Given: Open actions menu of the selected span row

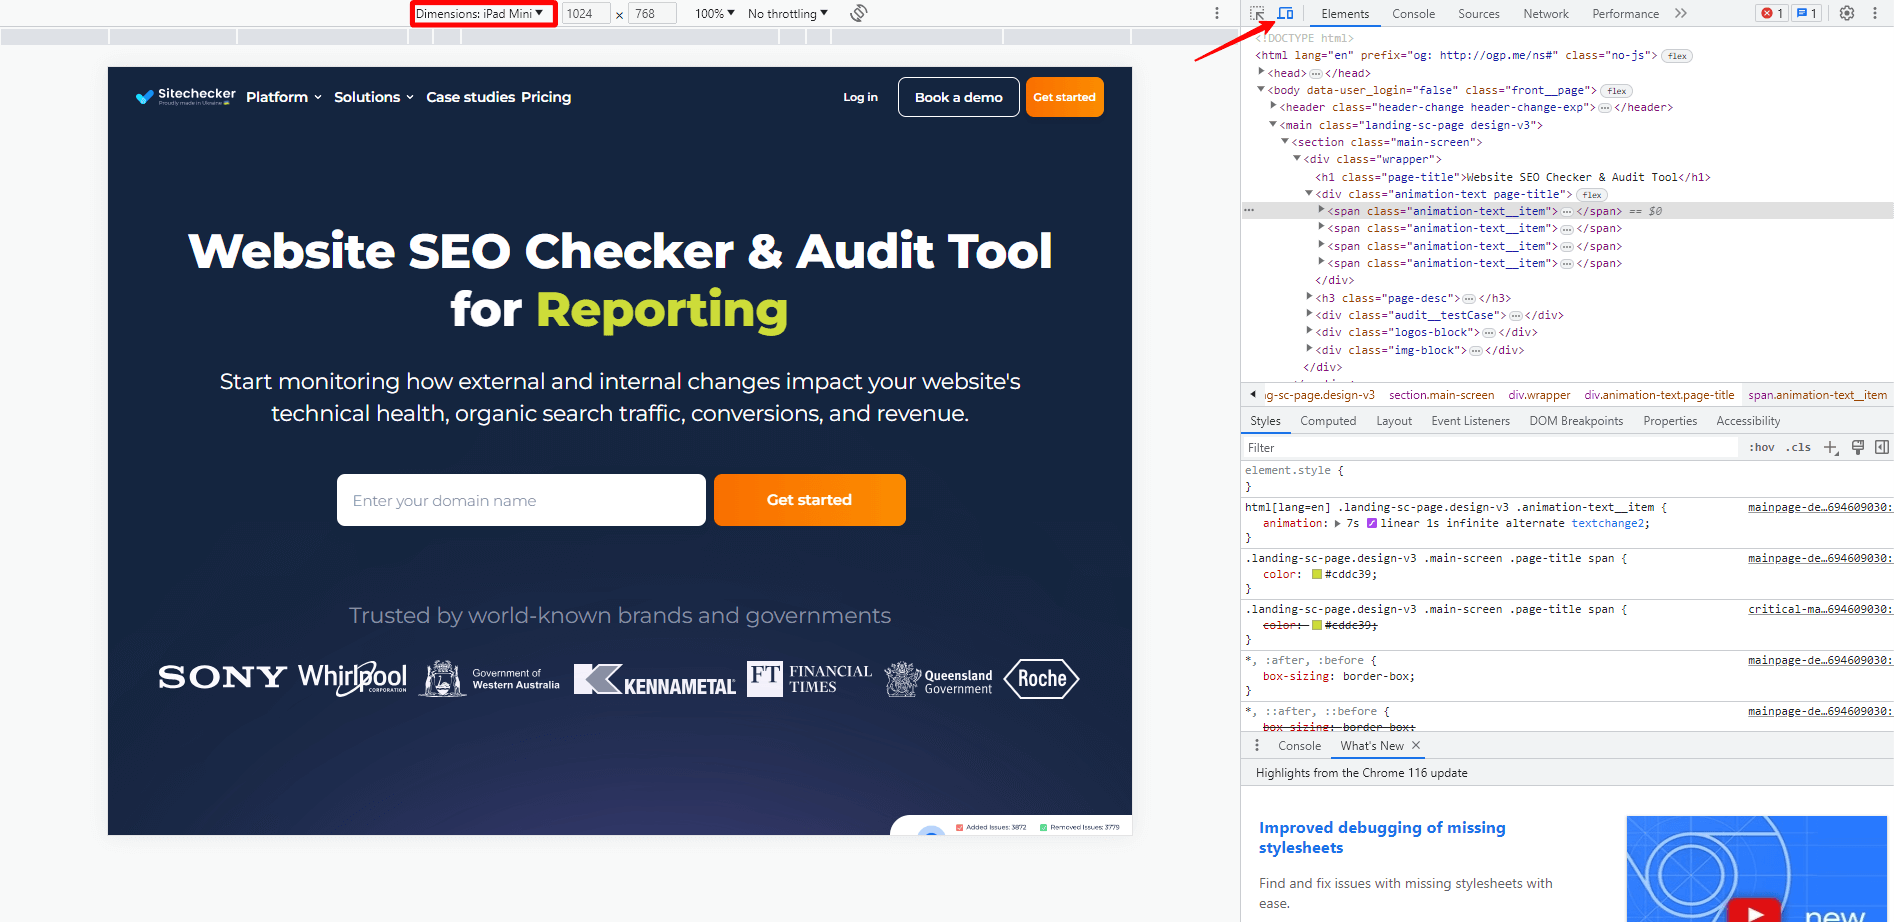Looking at the screenshot, I should tap(1248, 211).
